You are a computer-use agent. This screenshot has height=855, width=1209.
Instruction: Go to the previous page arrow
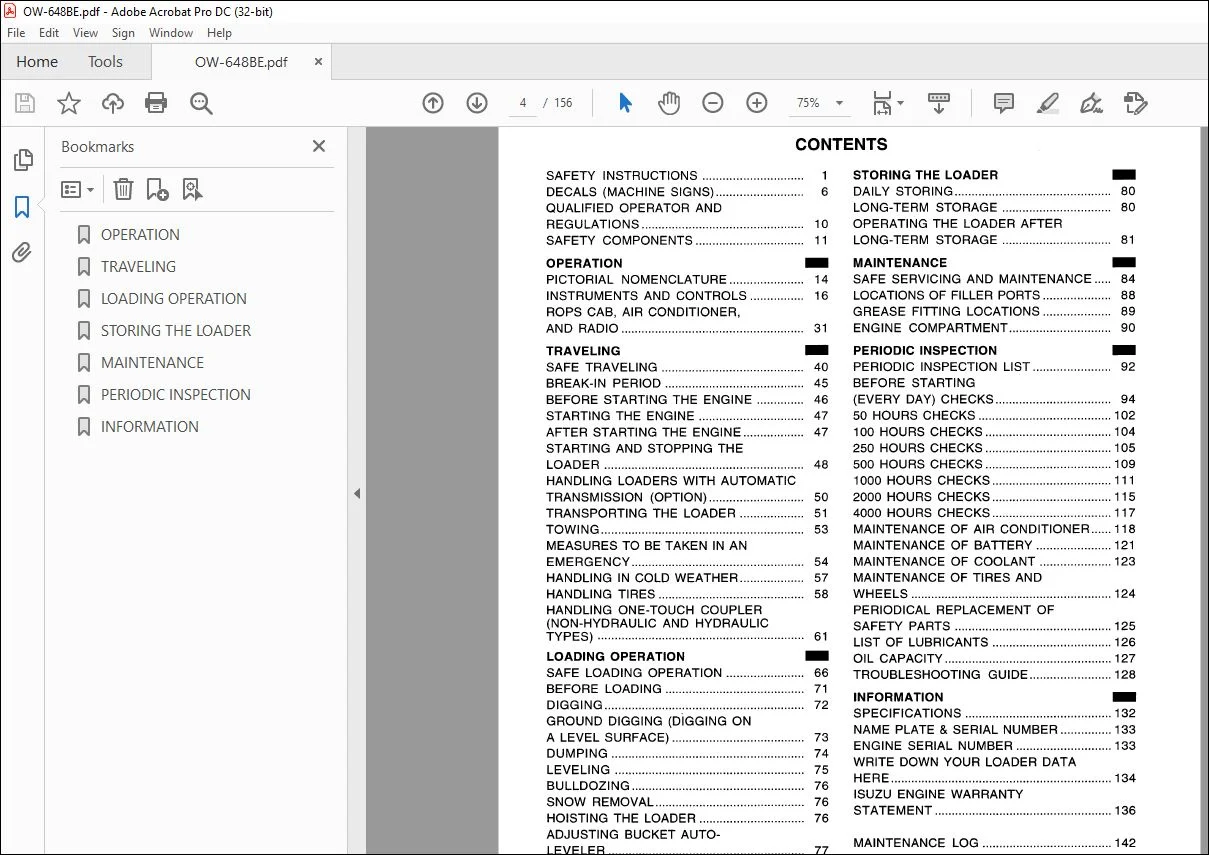tap(433, 103)
